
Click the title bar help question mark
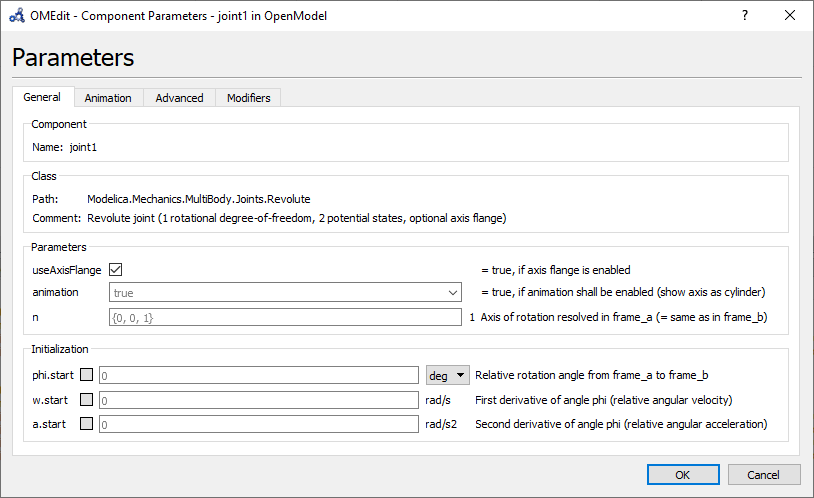point(744,16)
